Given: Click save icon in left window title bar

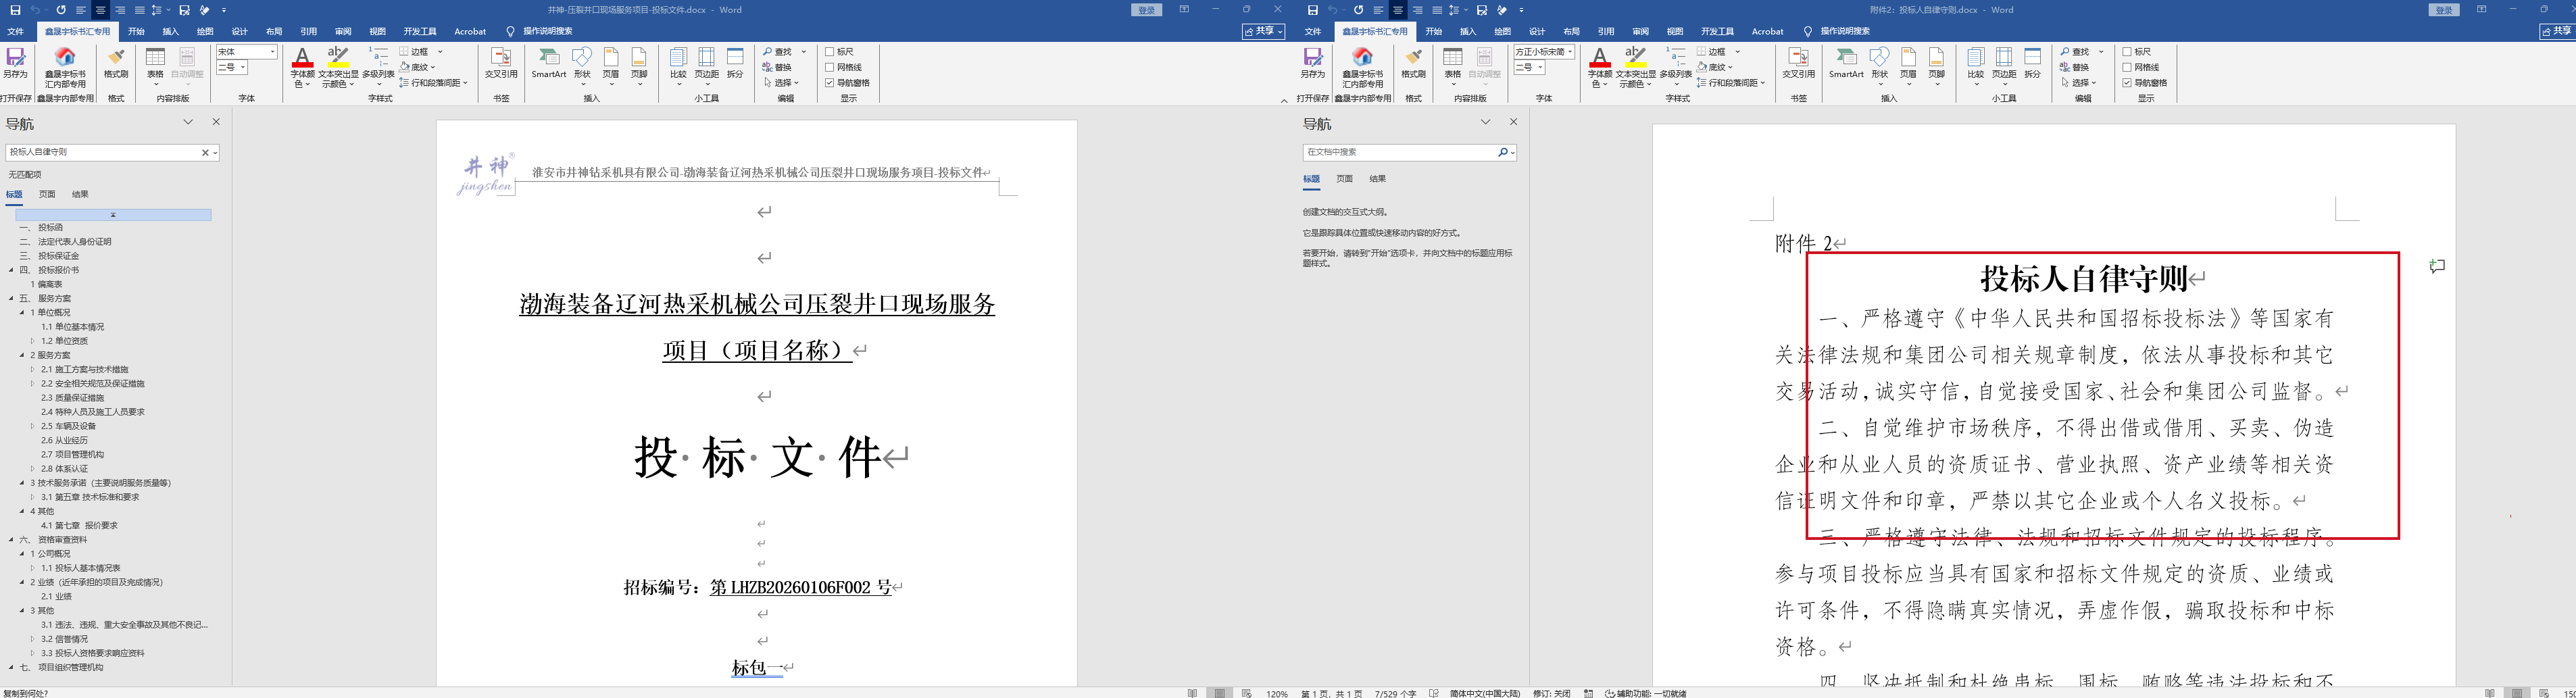Looking at the screenshot, I should pyautogui.click(x=15, y=10).
